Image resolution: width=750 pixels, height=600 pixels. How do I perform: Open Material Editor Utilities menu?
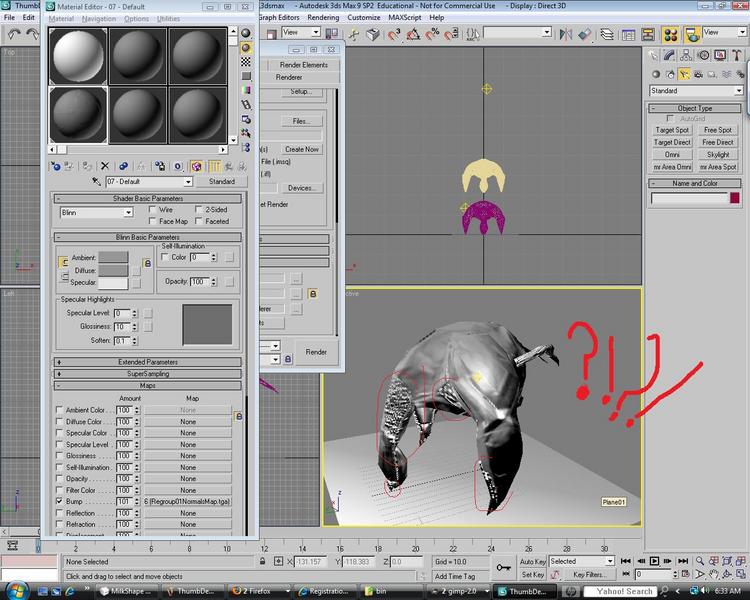pos(168,19)
